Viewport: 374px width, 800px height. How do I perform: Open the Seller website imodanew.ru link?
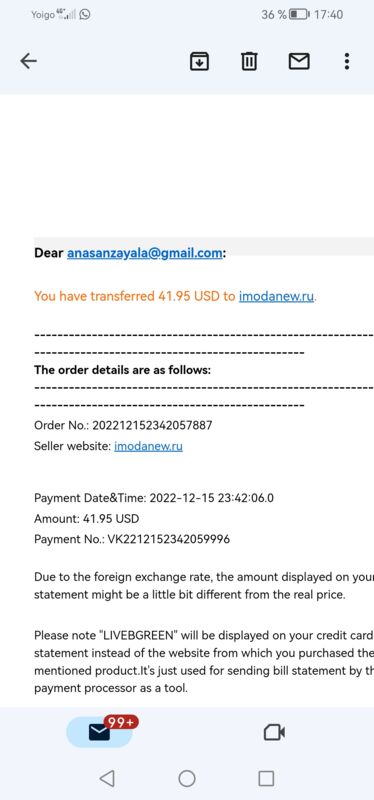148,446
